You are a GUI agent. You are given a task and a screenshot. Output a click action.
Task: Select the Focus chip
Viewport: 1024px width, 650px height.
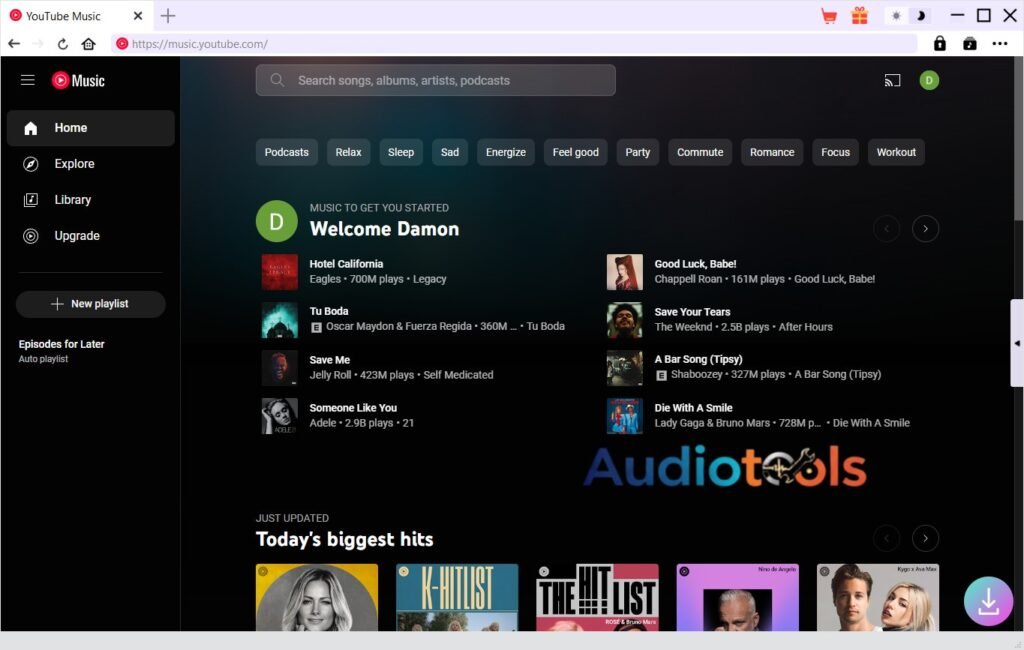point(835,152)
